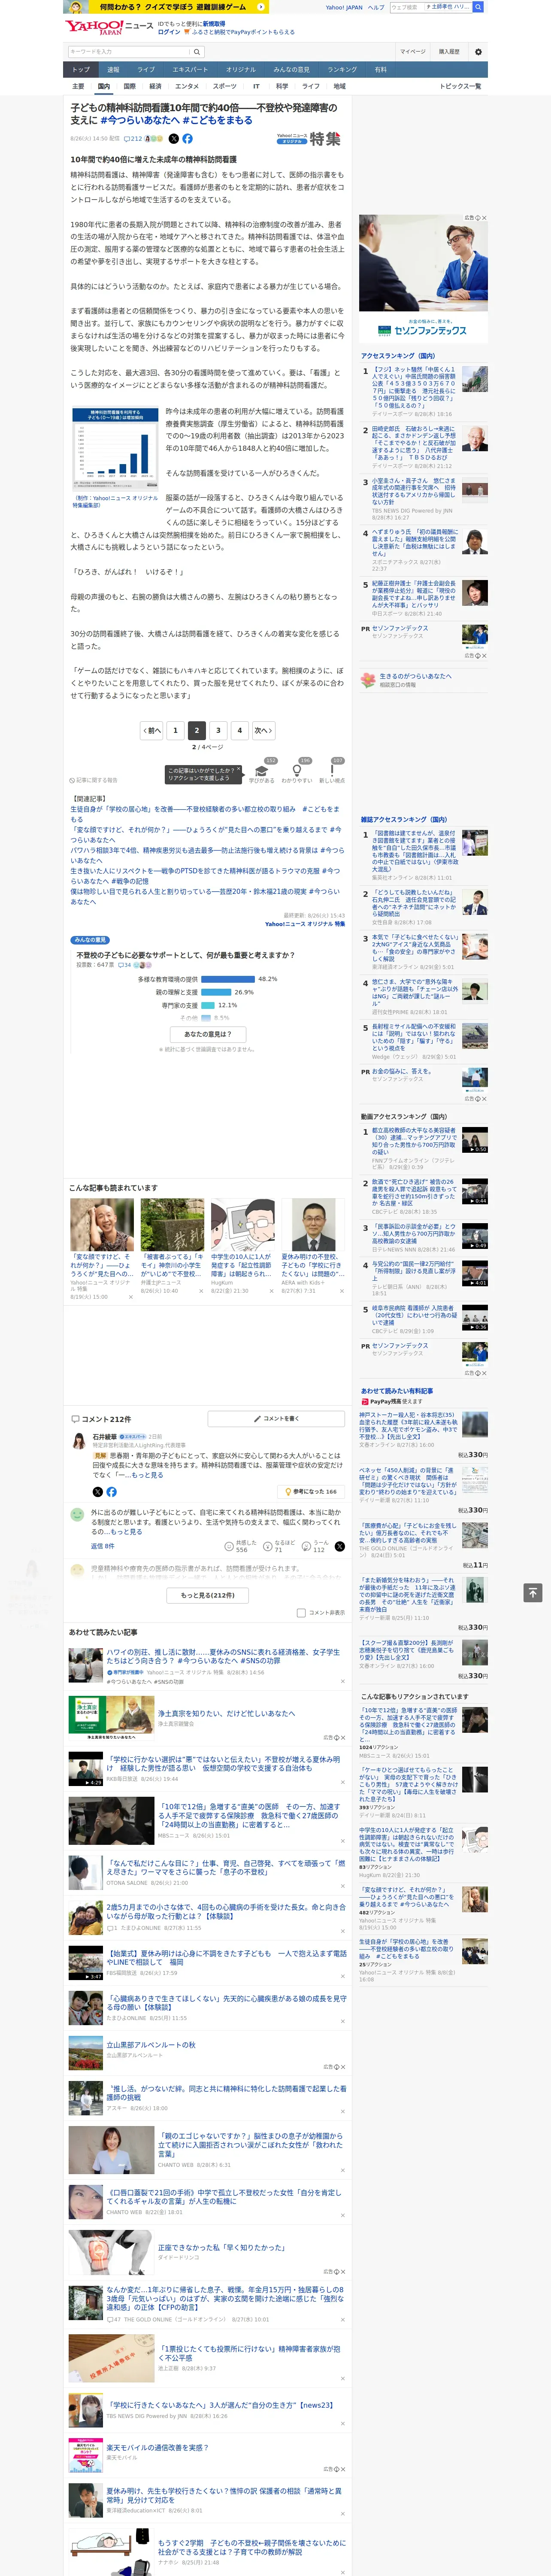Select the スポーツ category
Screen dimensions: 551x2576
224,86
